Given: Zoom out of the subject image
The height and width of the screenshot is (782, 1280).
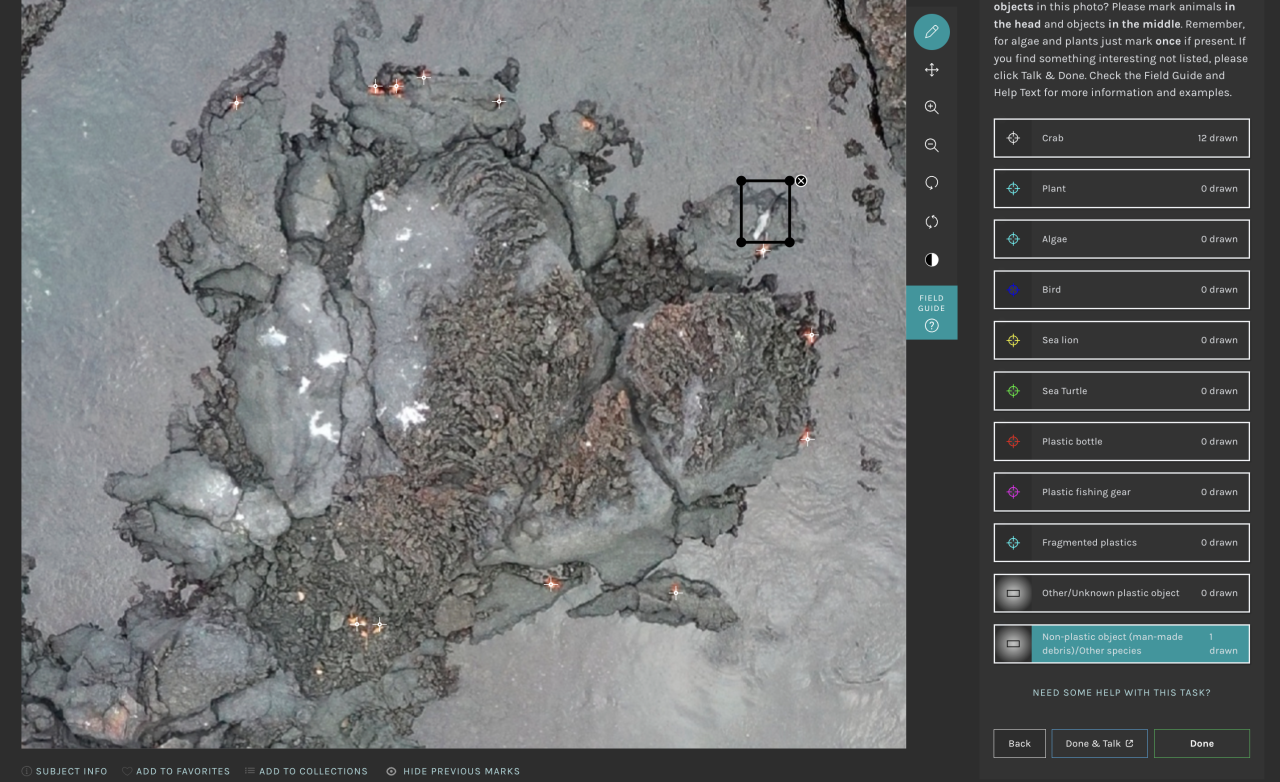Looking at the screenshot, I should click(x=931, y=146).
